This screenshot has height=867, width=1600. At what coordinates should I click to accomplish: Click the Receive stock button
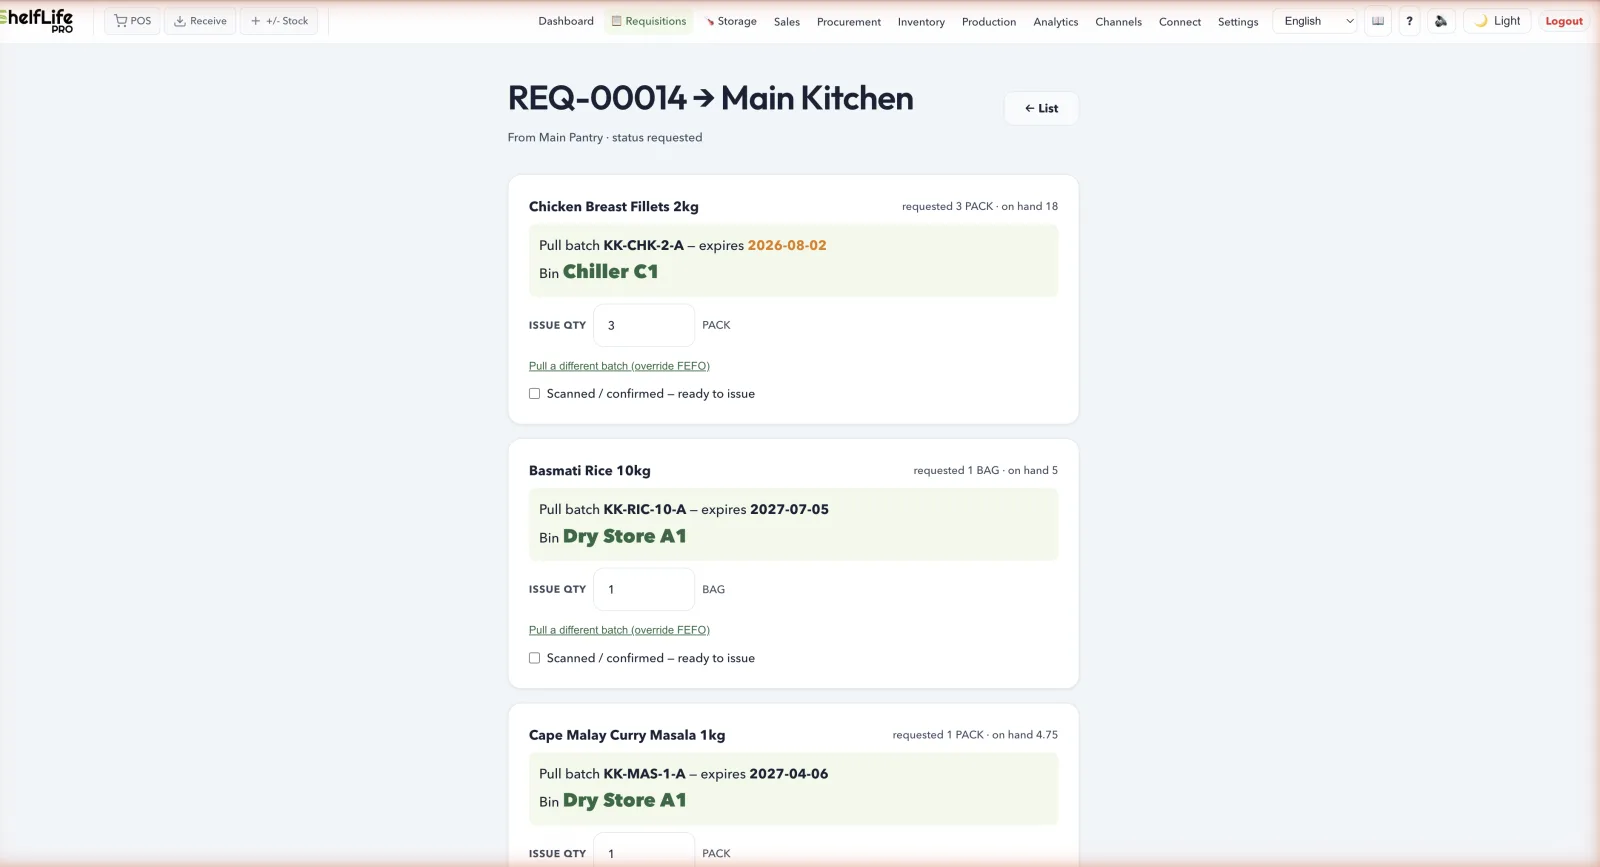point(200,21)
